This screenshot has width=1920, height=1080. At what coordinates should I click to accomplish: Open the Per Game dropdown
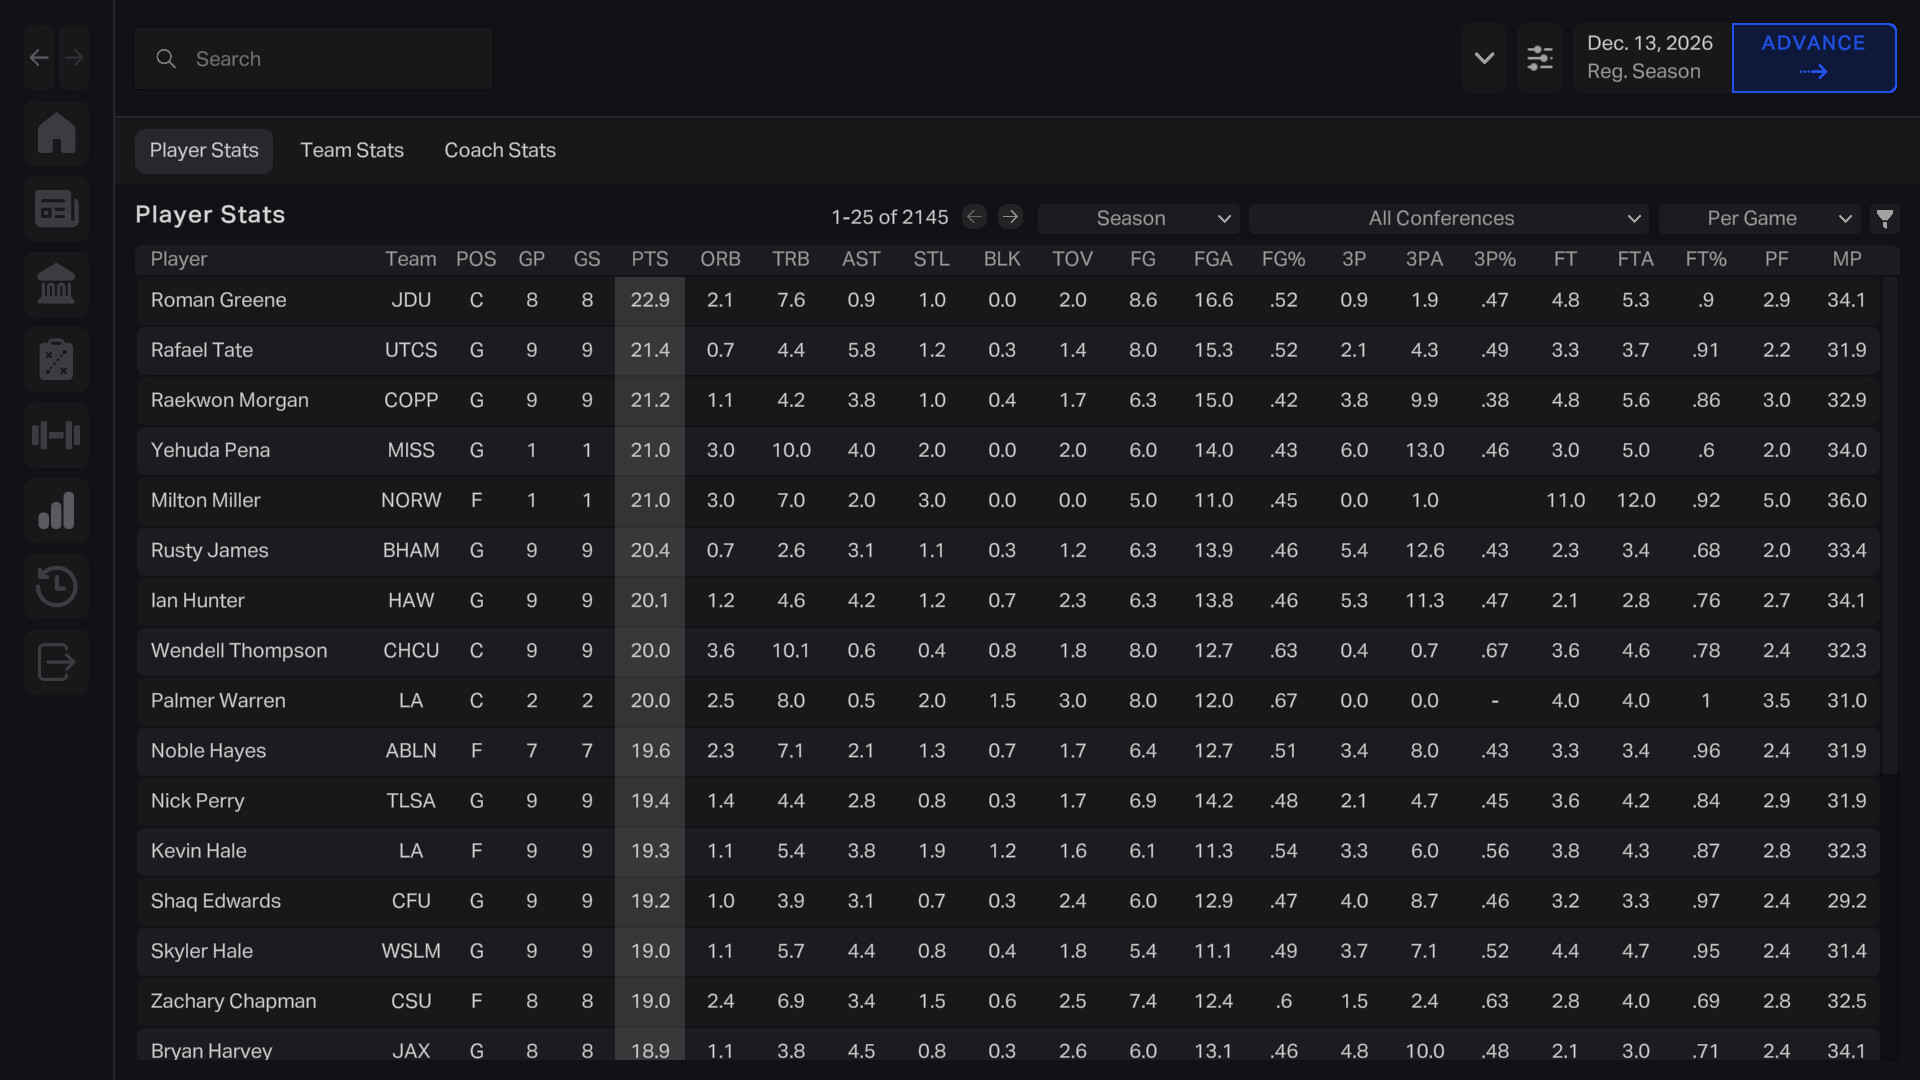pyautogui.click(x=1758, y=218)
